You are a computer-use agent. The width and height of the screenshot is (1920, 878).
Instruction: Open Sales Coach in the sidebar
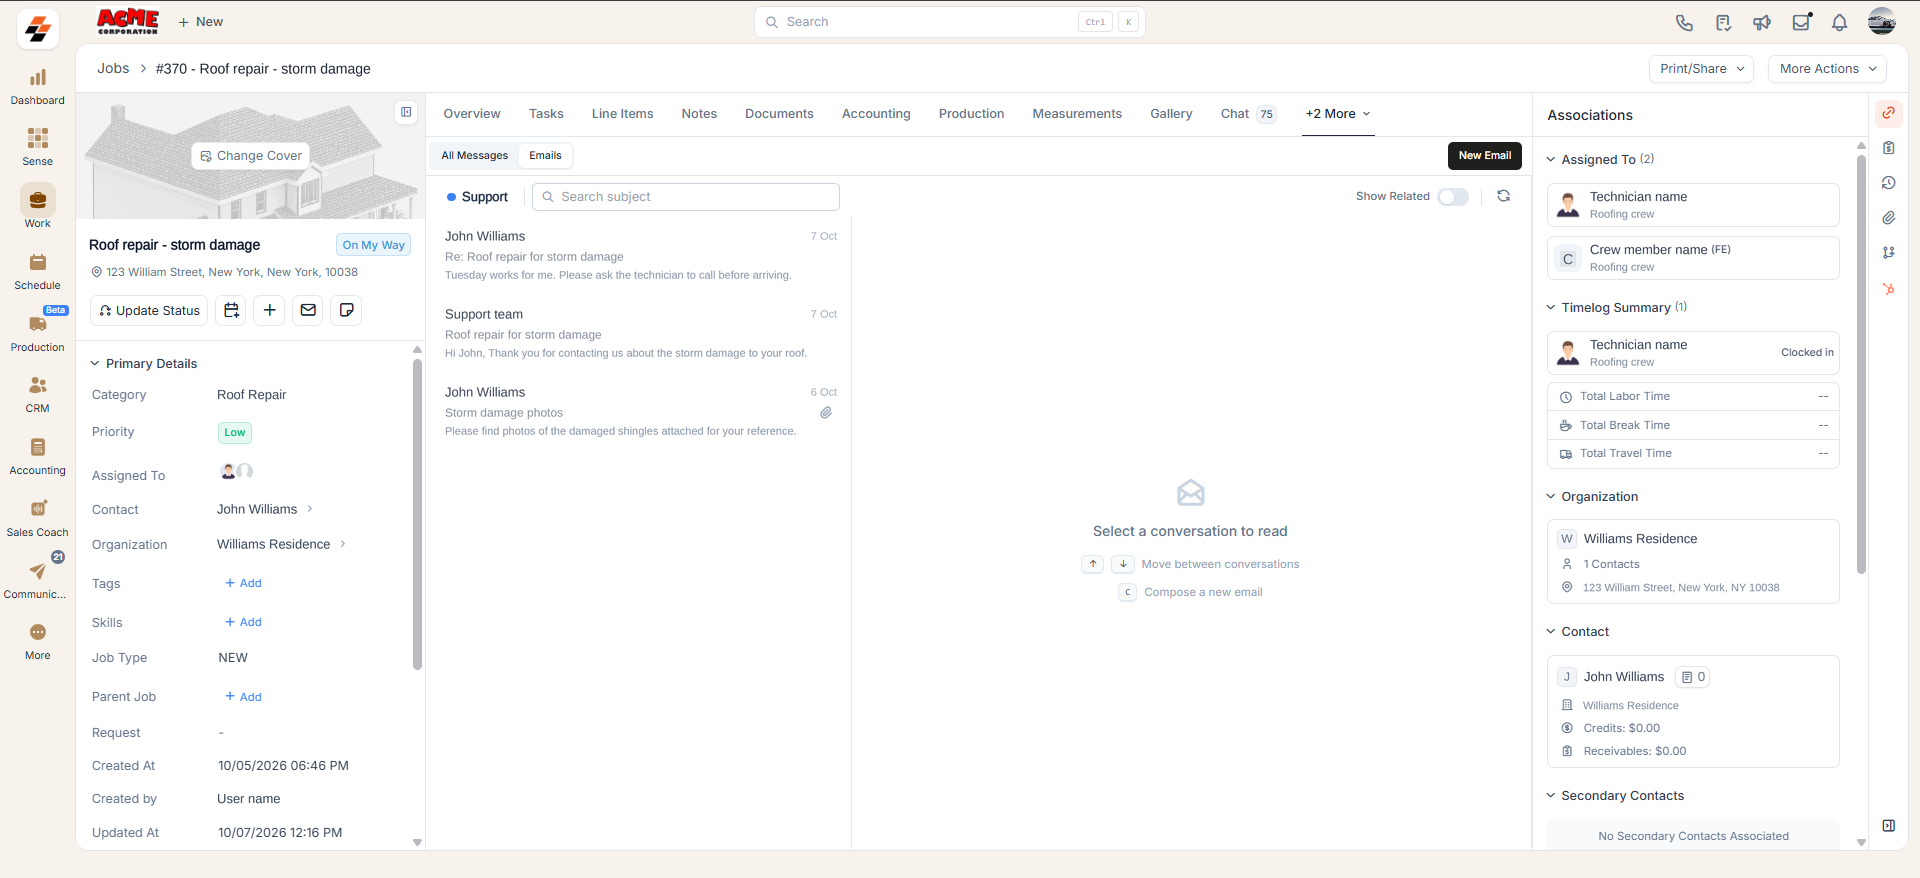coord(38,518)
